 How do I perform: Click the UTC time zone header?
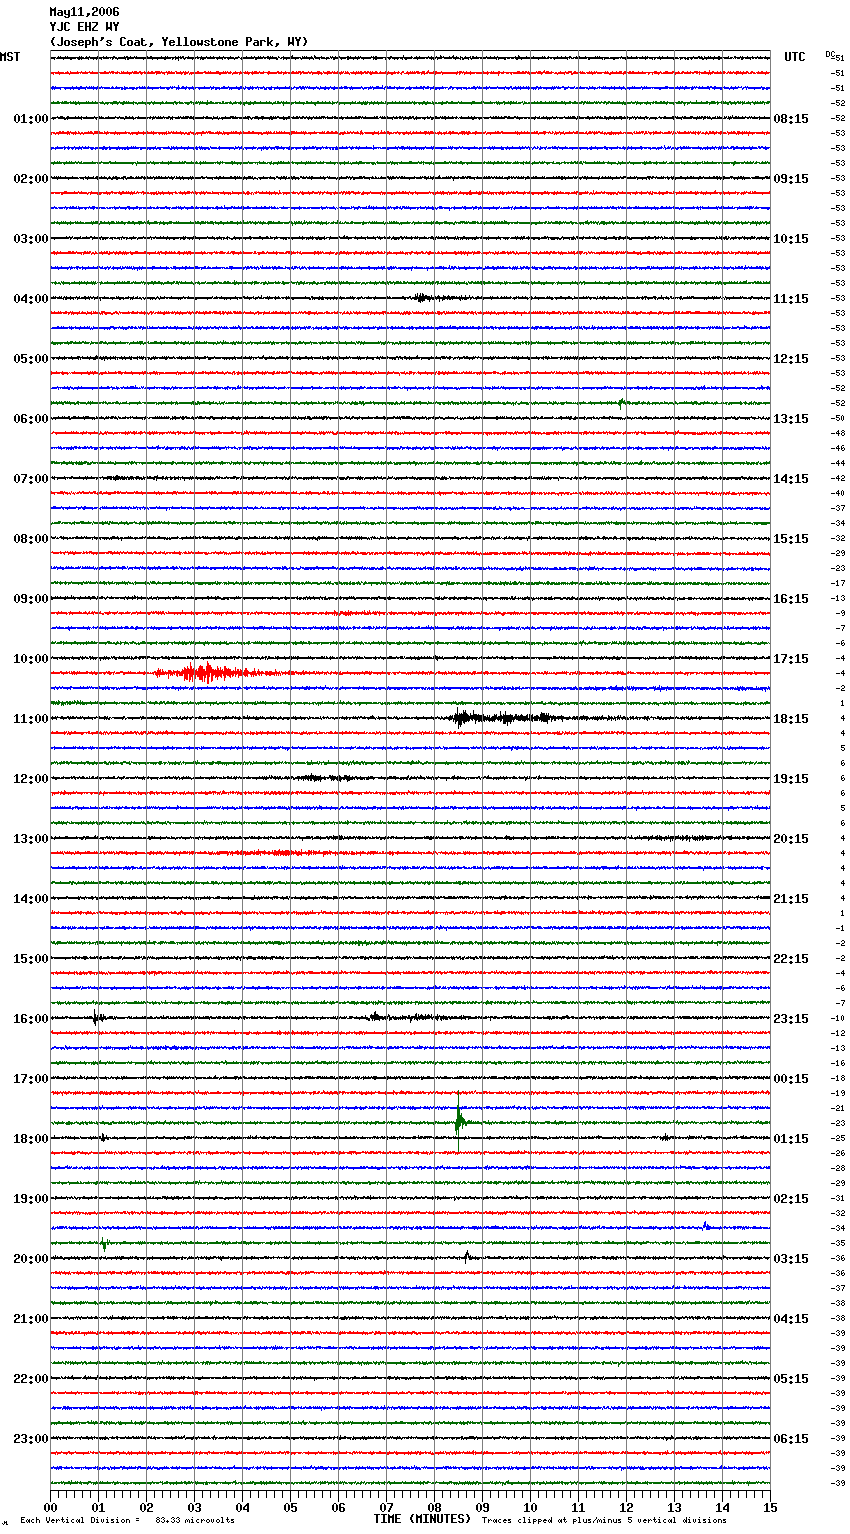pos(795,57)
